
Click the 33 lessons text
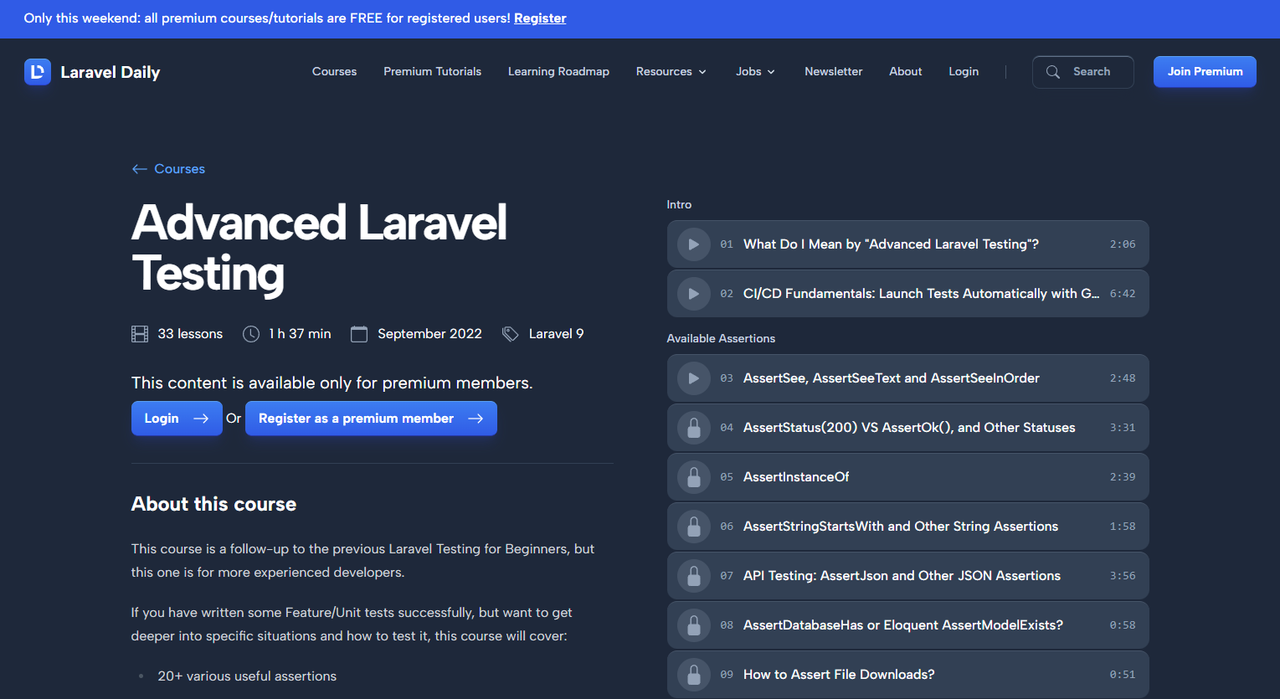point(190,334)
